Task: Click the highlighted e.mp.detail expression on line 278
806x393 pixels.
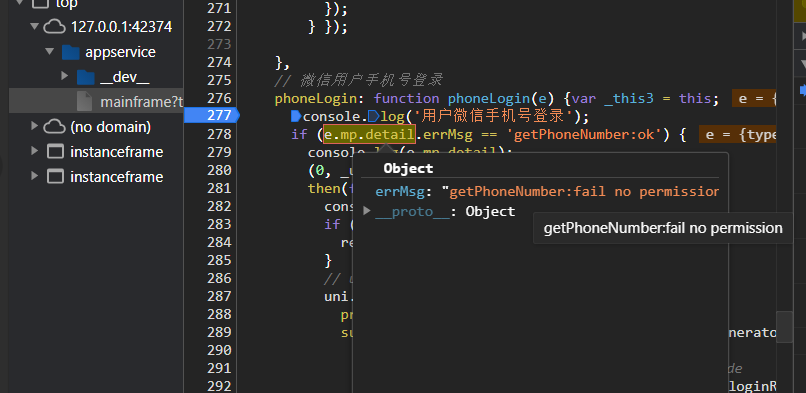Action: pos(369,134)
